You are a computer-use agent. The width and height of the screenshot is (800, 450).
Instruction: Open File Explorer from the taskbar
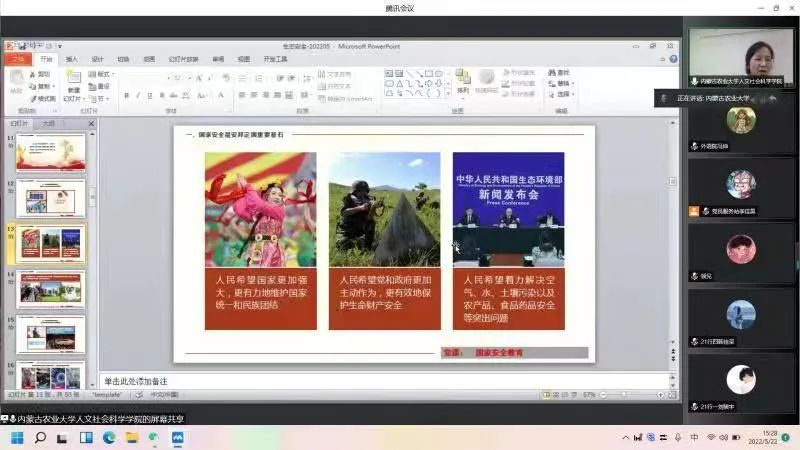tap(132, 438)
